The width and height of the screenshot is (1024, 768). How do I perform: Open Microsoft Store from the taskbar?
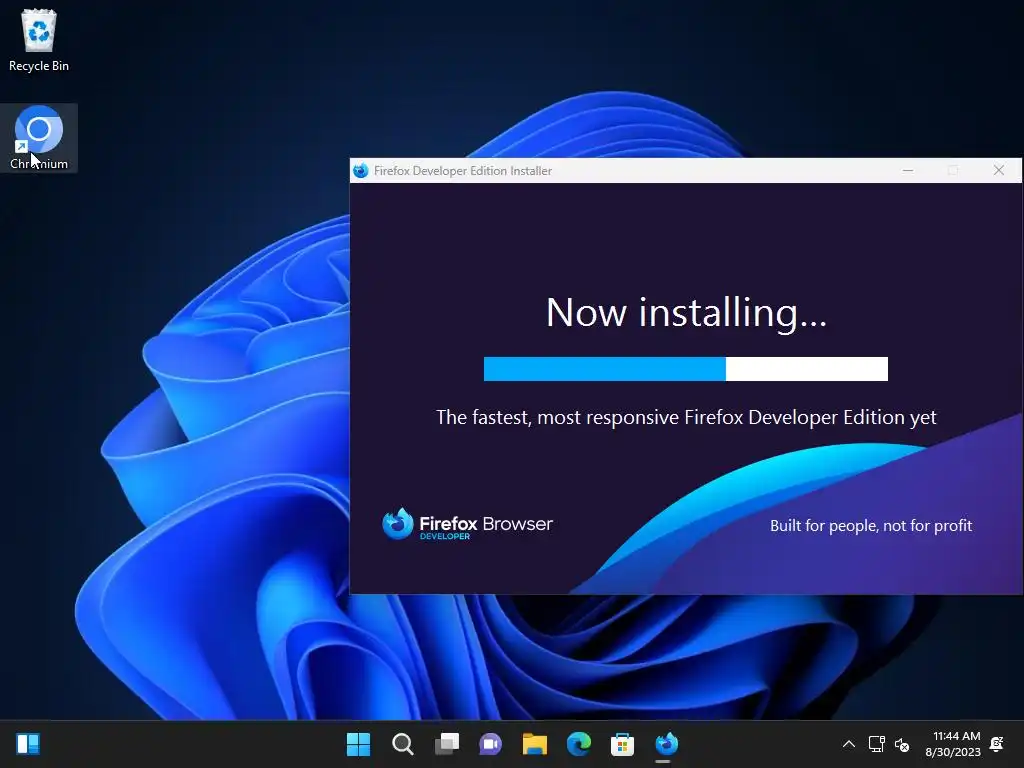622,744
